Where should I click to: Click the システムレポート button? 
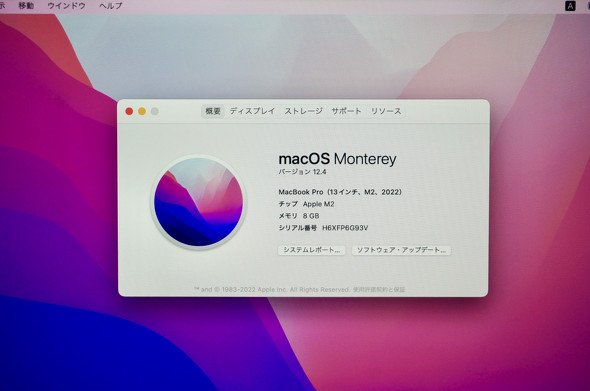click(312, 250)
